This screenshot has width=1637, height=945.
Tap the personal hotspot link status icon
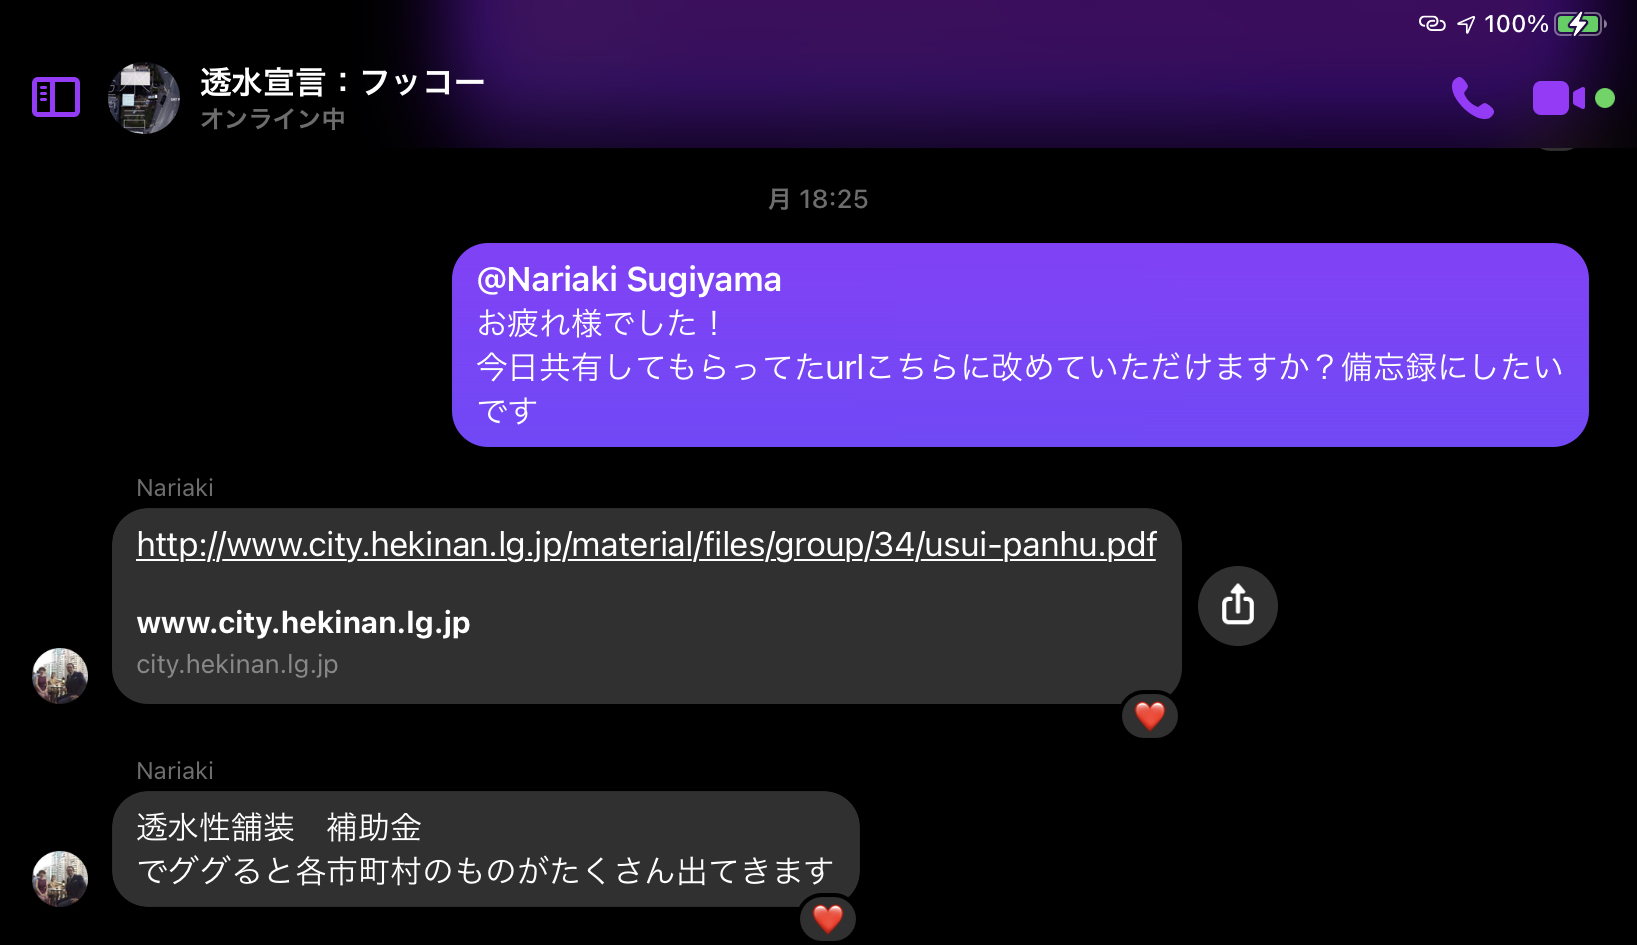(1432, 23)
